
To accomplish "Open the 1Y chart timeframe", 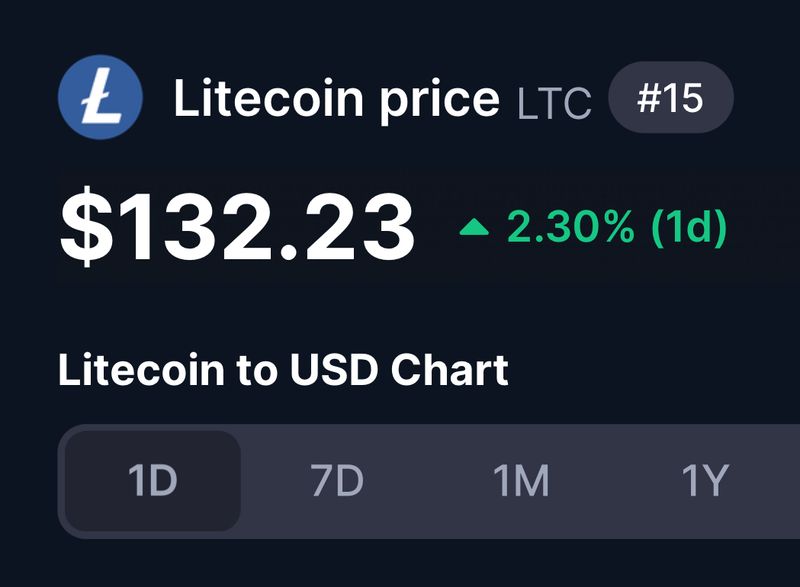I will pyautogui.click(x=704, y=482).
